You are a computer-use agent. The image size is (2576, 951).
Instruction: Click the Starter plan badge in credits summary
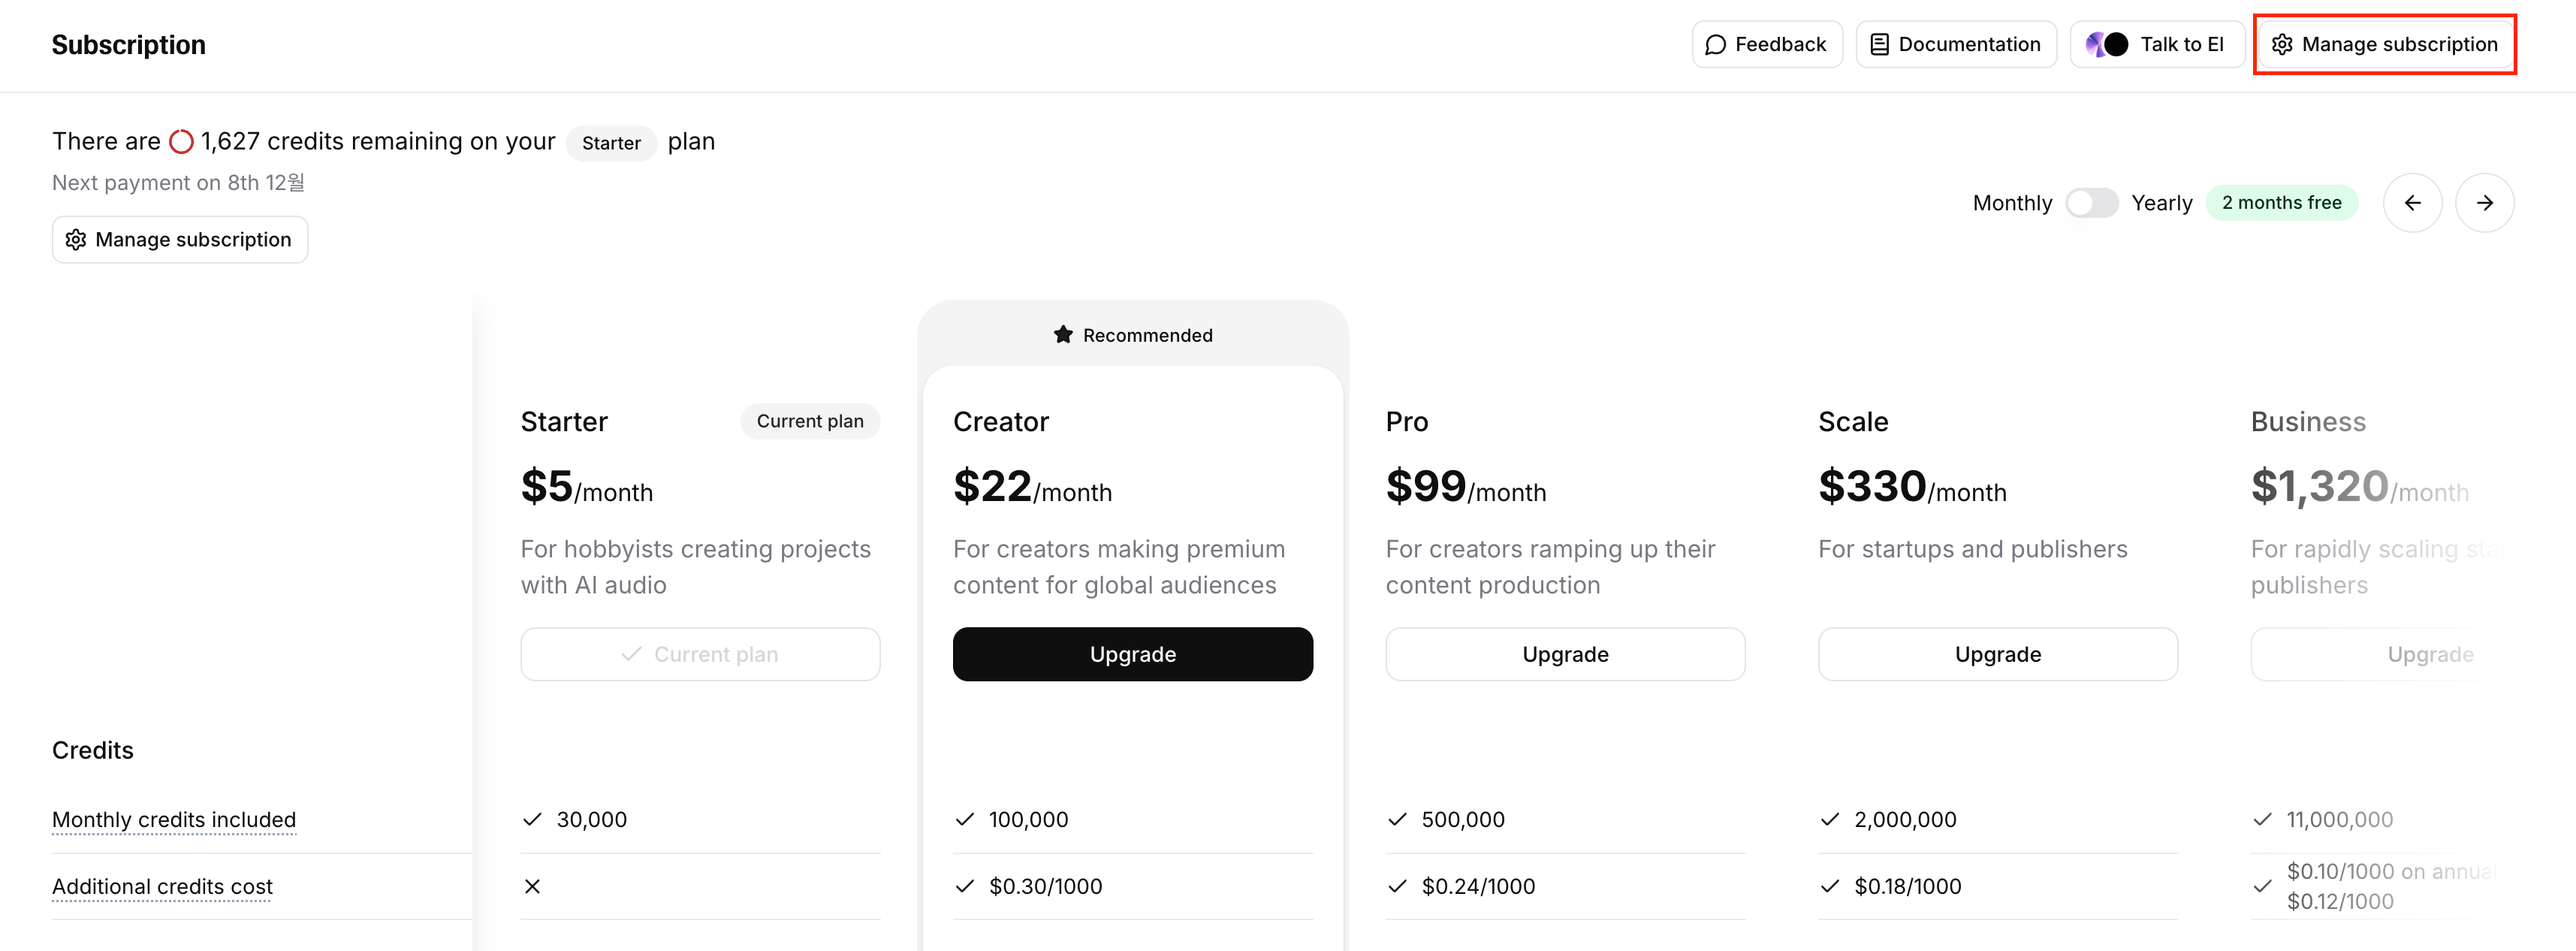click(x=611, y=143)
